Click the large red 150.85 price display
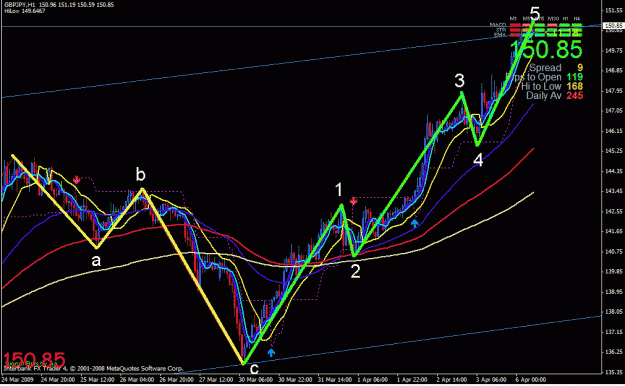This screenshot has height=386, width=625. click(34, 360)
